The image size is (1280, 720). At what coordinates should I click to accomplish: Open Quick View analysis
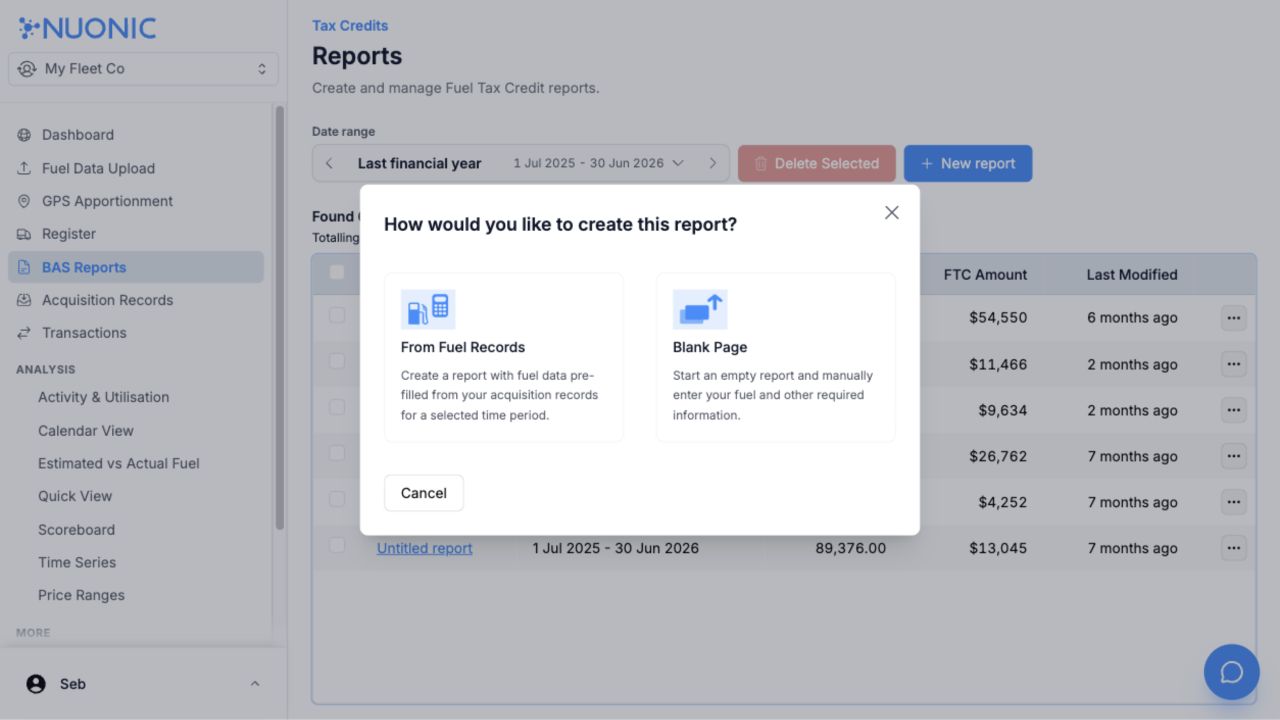[x=75, y=496]
